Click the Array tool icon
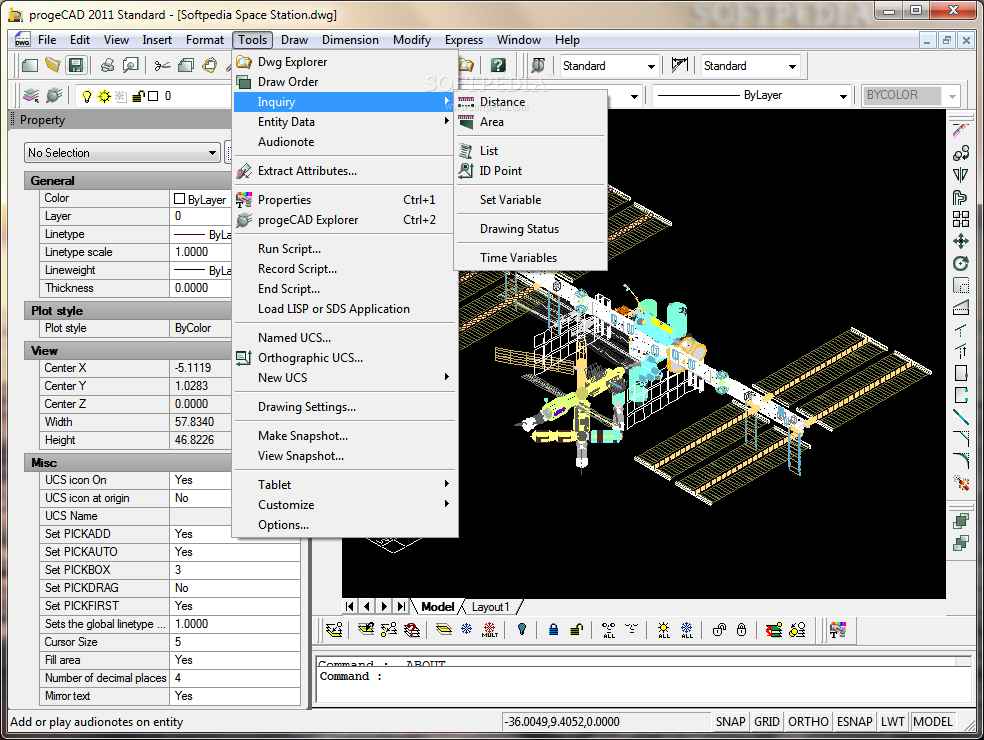The height and width of the screenshot is (740, 984). 961,219
